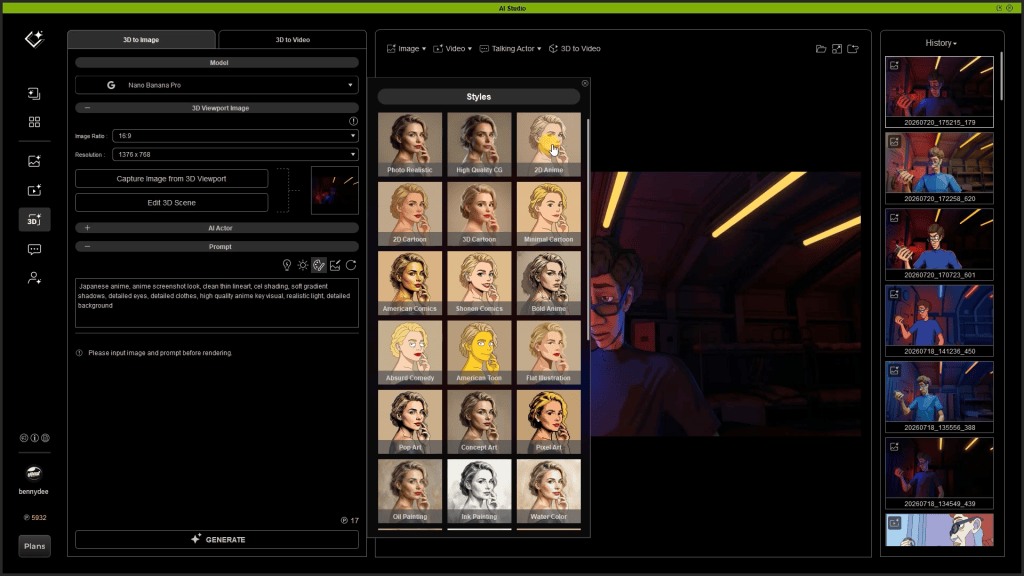Click the AI Studio sparkle logo
Viewport: 1024px width, 576px height.
34,39
